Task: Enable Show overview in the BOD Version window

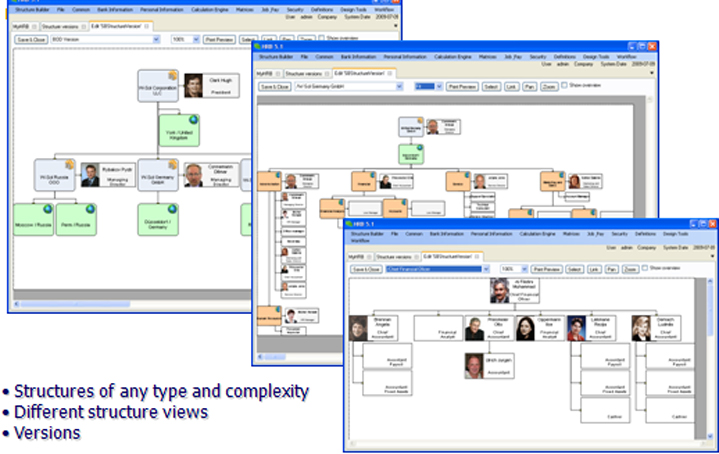Action: pyautogui.click(x=321, y=38)
